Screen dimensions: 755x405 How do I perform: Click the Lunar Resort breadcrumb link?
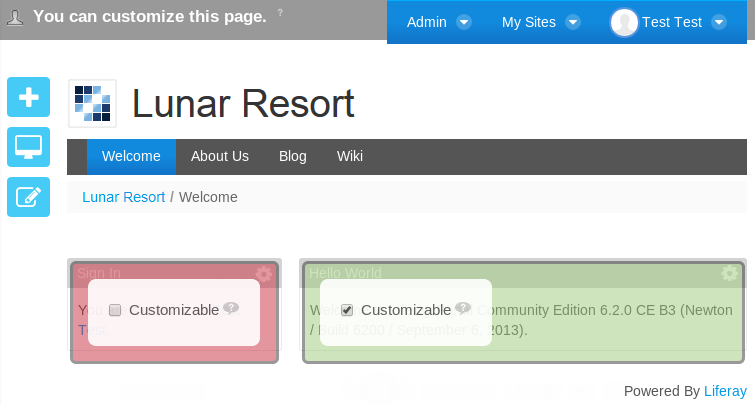tap(123, 197)
